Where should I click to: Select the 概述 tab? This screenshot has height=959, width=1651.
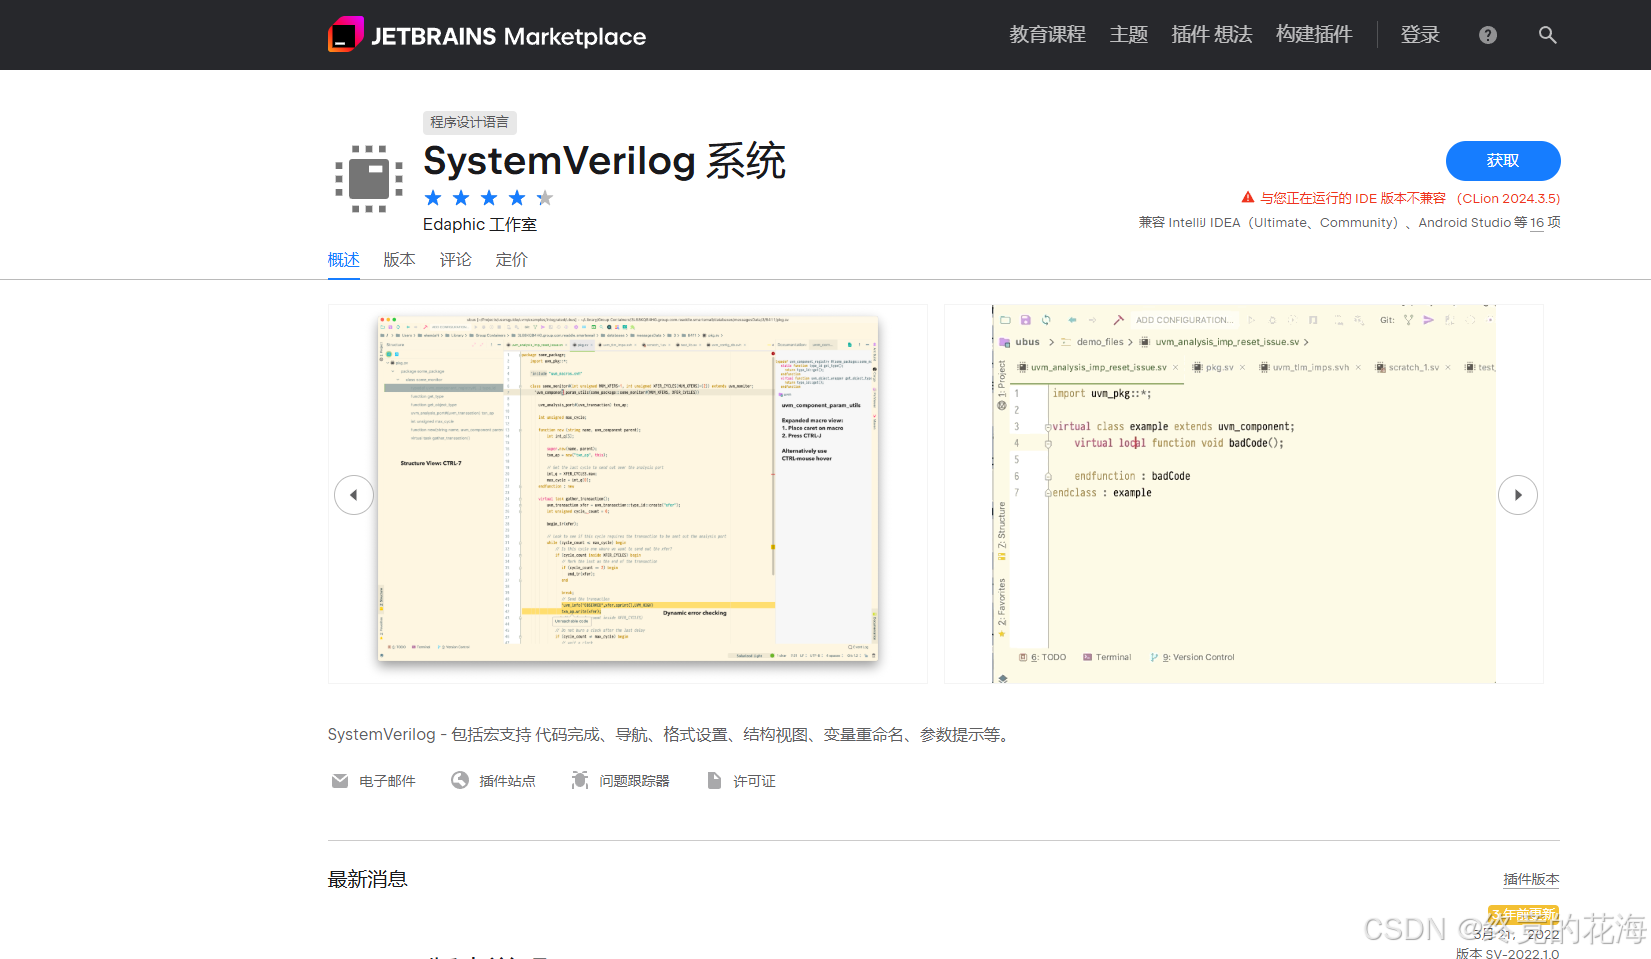coord(344,260)
